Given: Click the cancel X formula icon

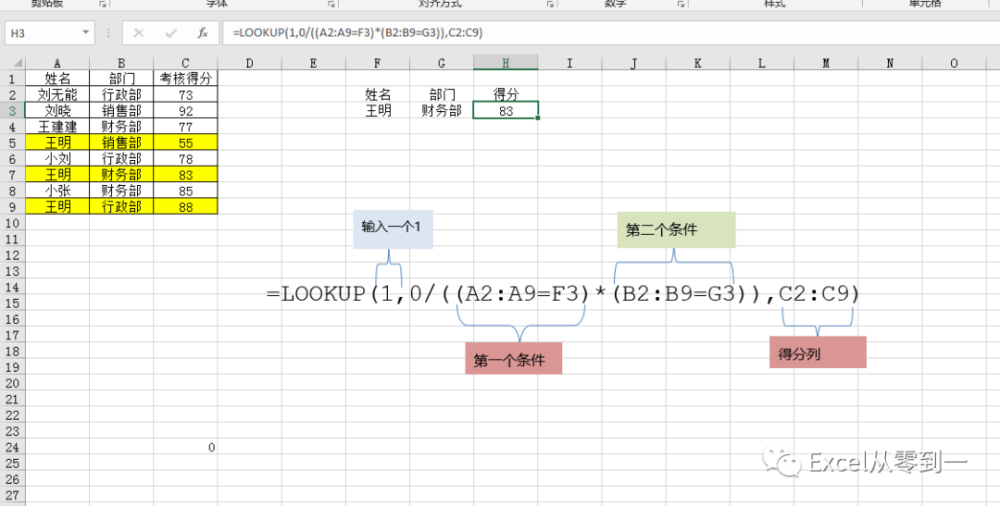Looking at the screenshot, I should (138, 33).
